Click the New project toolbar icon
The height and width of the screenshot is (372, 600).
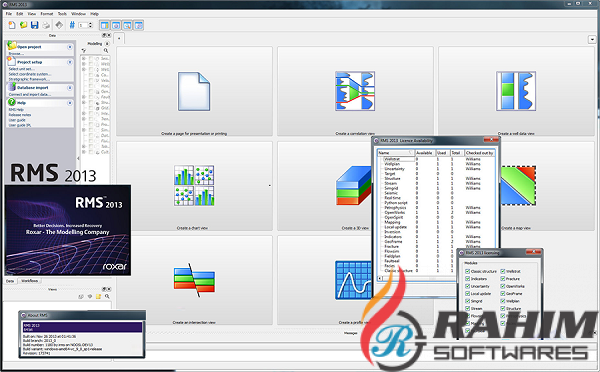click(x=12, y=25)
